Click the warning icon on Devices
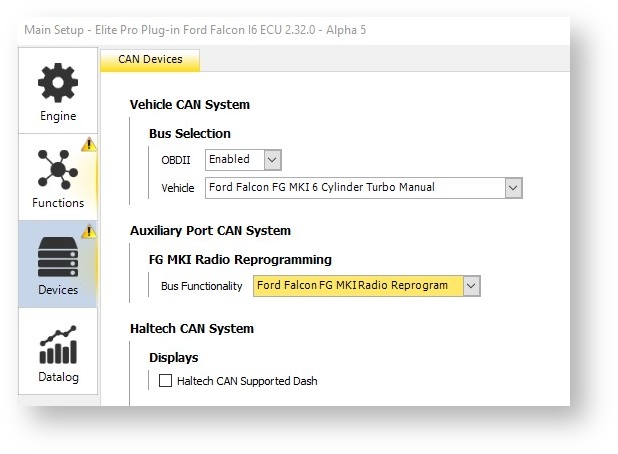Screen dimensions: 618x454 point(89,231)
